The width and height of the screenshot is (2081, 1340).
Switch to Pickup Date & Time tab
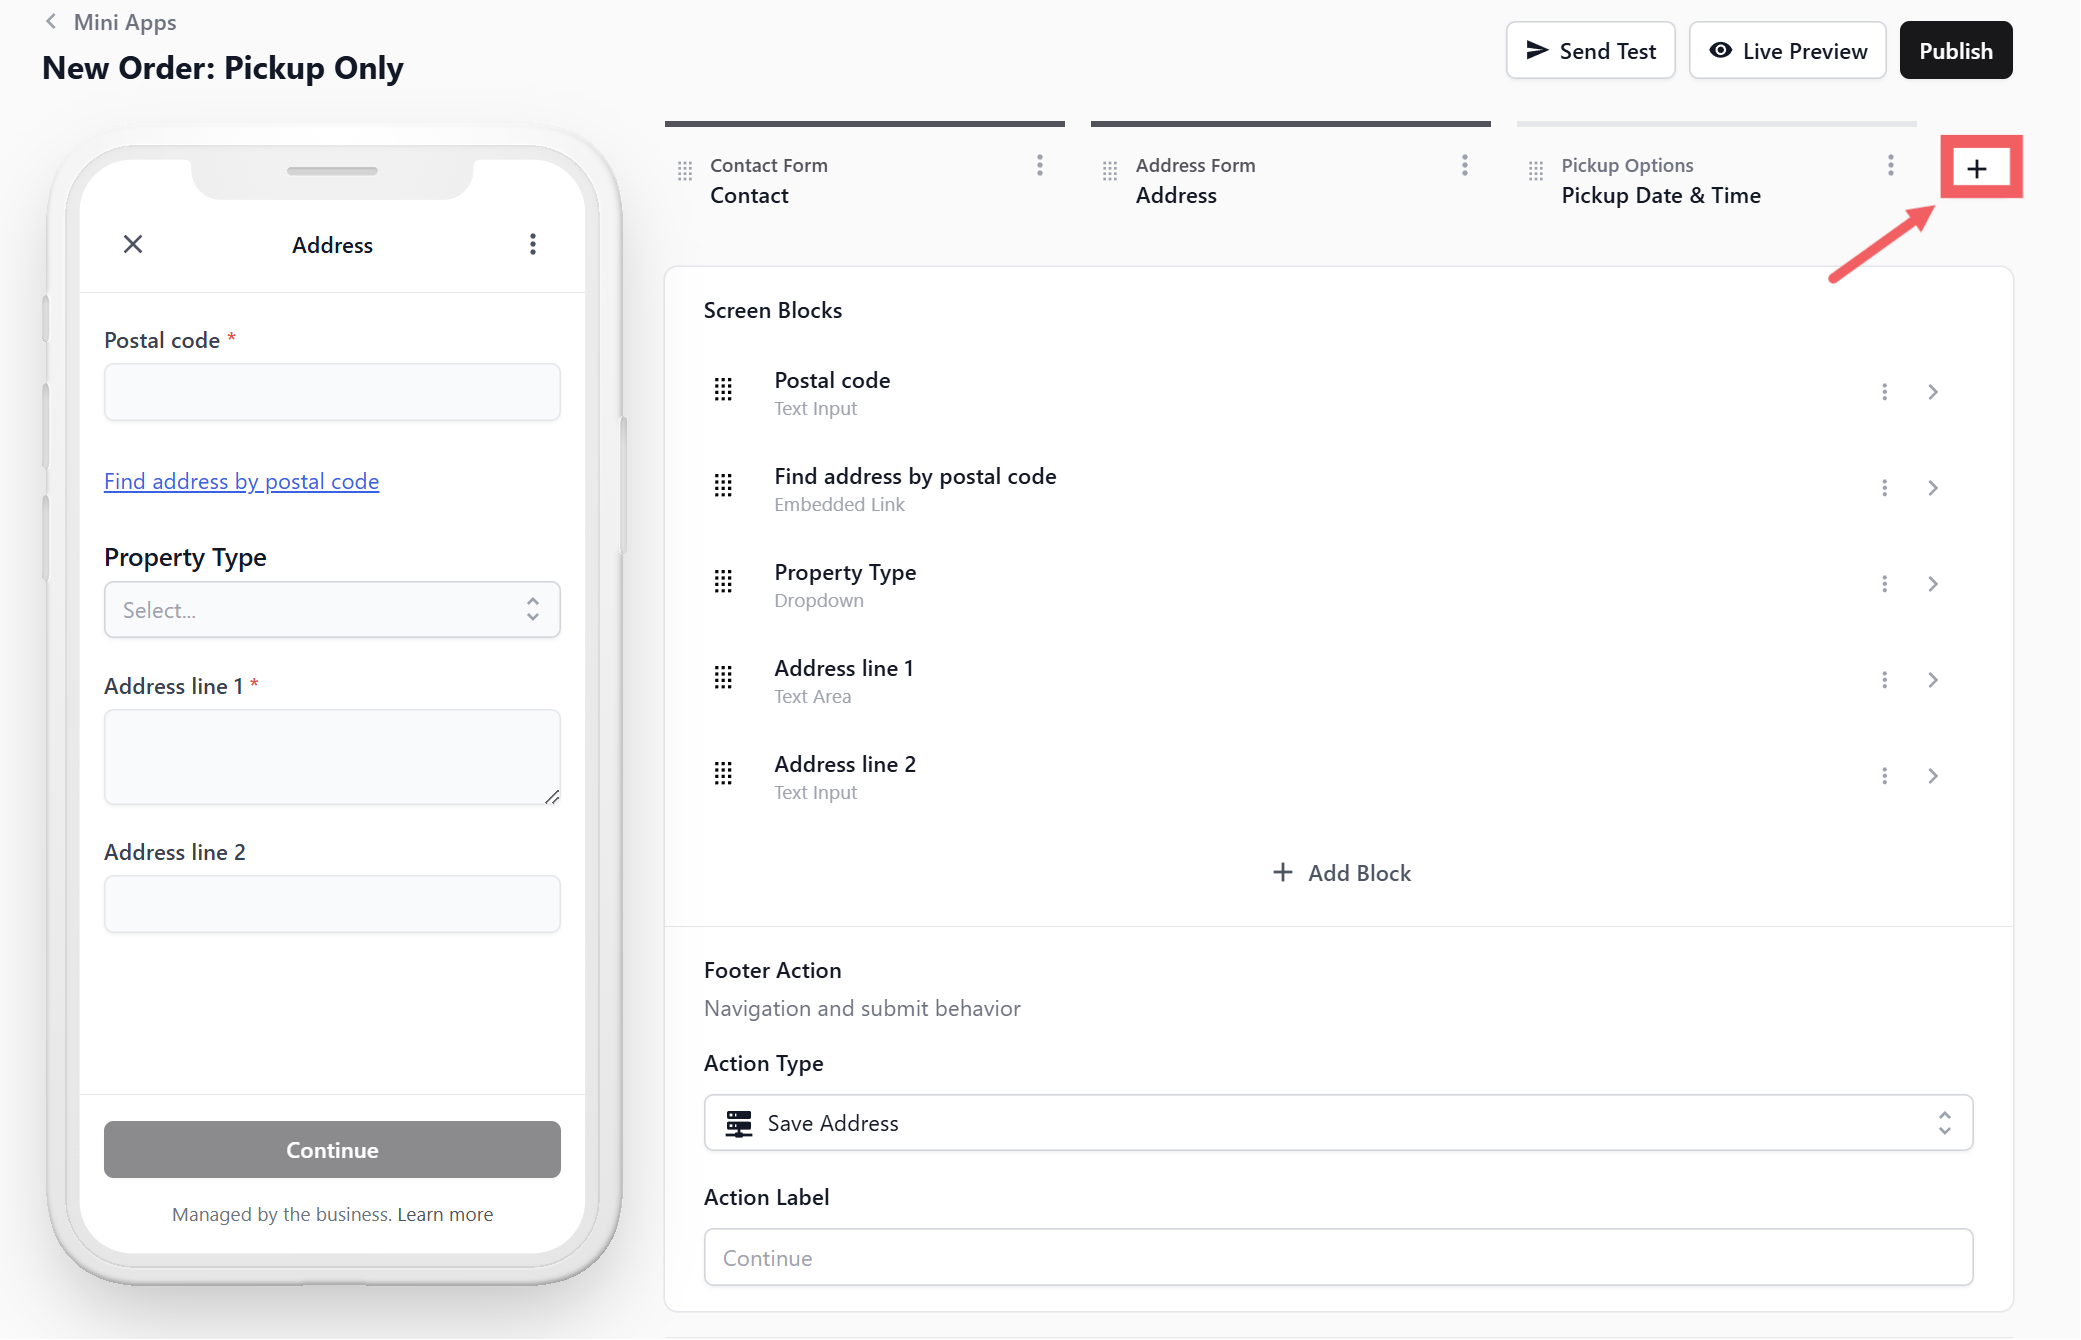coord(1660,181)
